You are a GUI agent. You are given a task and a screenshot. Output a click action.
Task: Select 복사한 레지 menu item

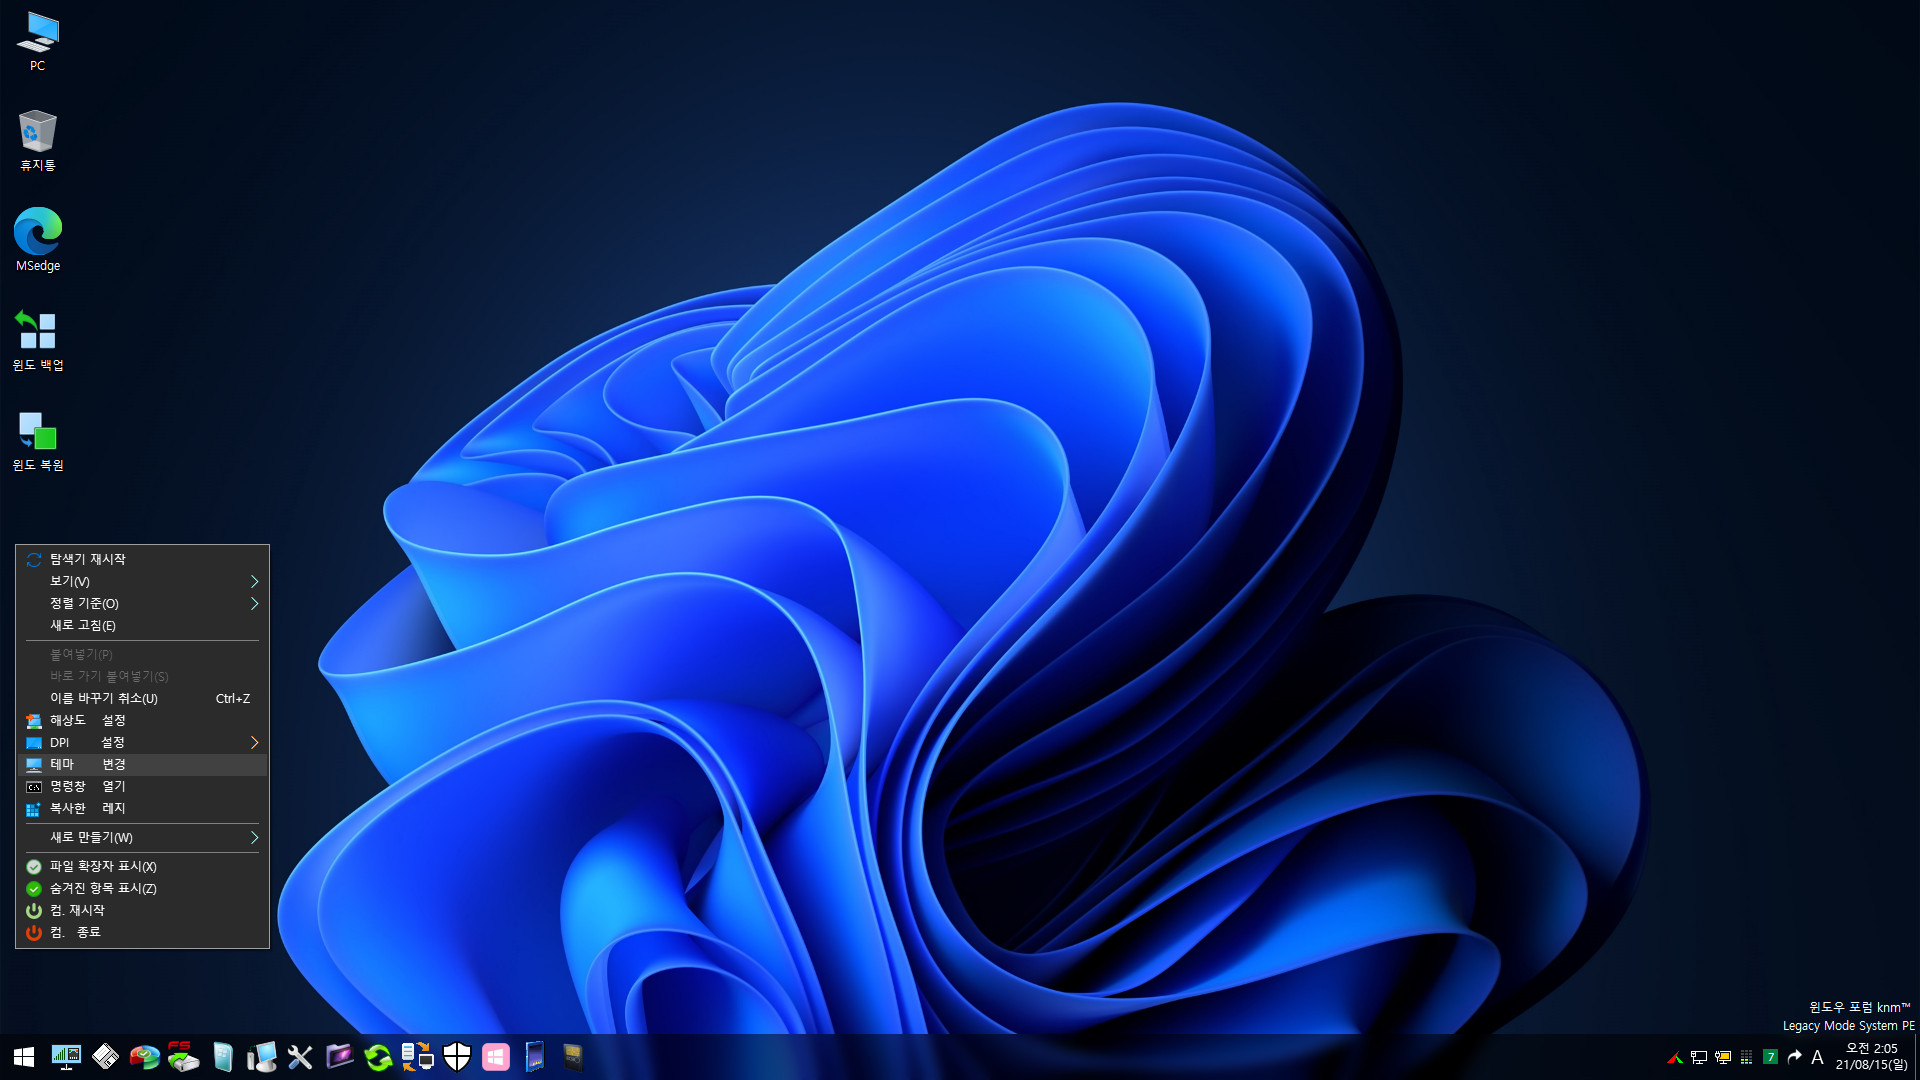(143, 808)
